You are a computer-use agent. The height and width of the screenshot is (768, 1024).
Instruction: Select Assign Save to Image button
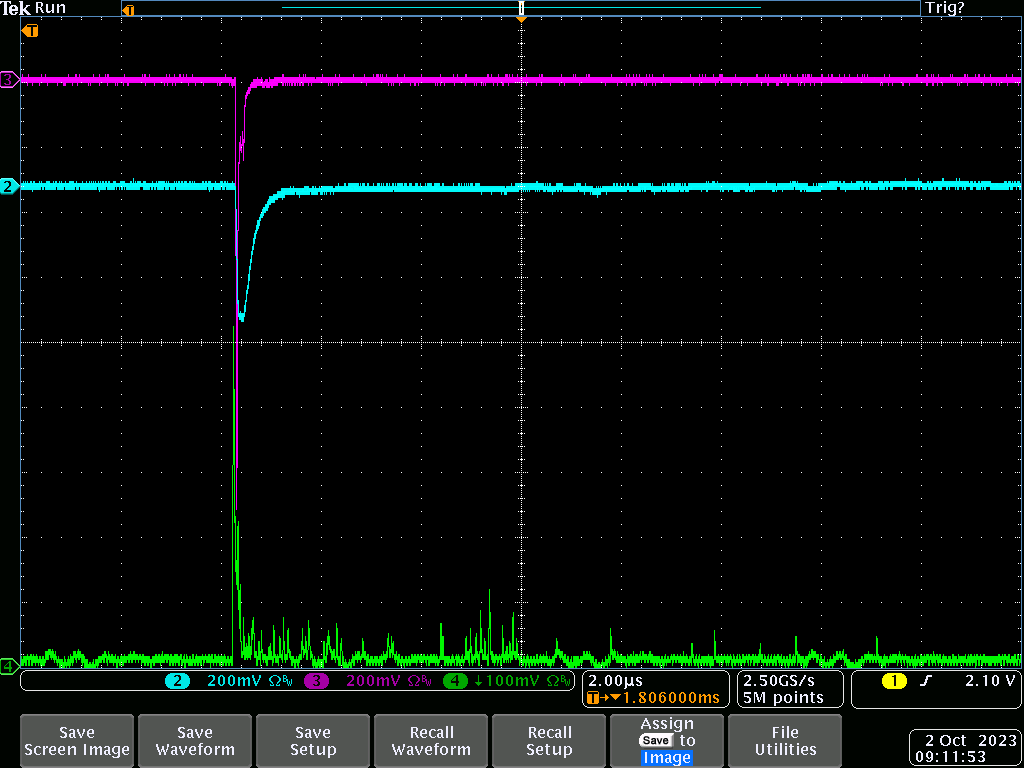click(x=667, y=741)
